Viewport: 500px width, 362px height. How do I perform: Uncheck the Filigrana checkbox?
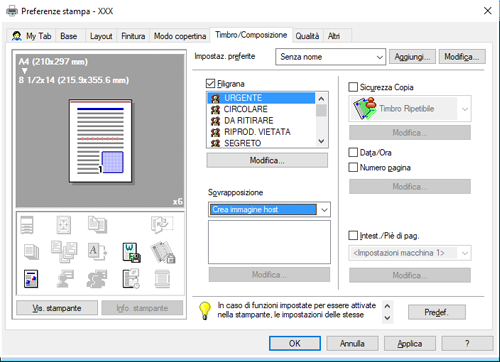tap(211, 84)
